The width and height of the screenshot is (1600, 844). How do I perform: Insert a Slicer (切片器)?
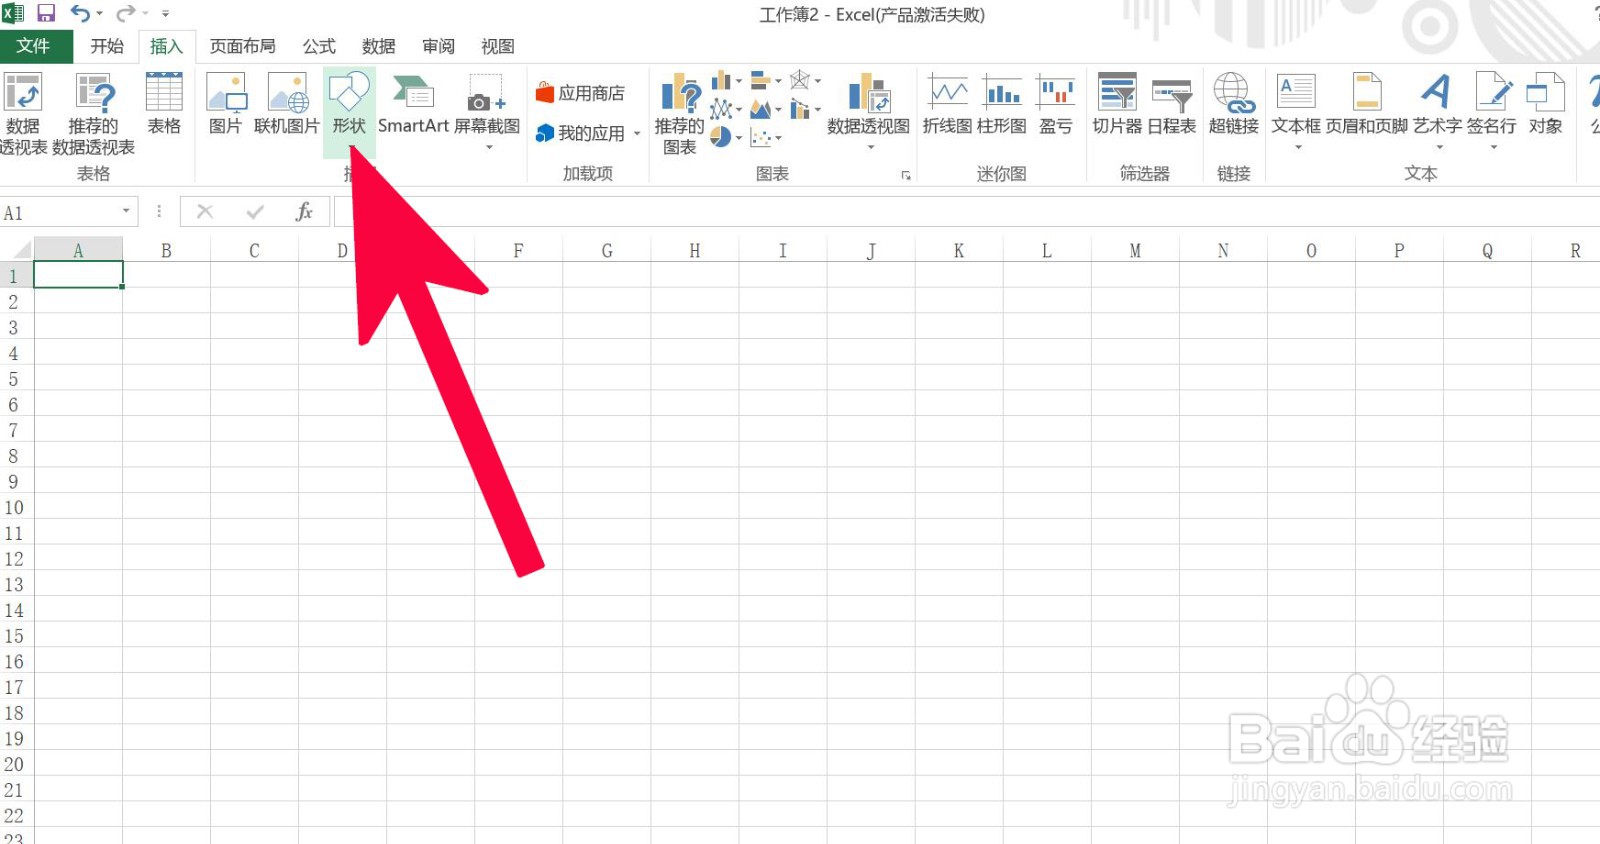coord(1117,104)
